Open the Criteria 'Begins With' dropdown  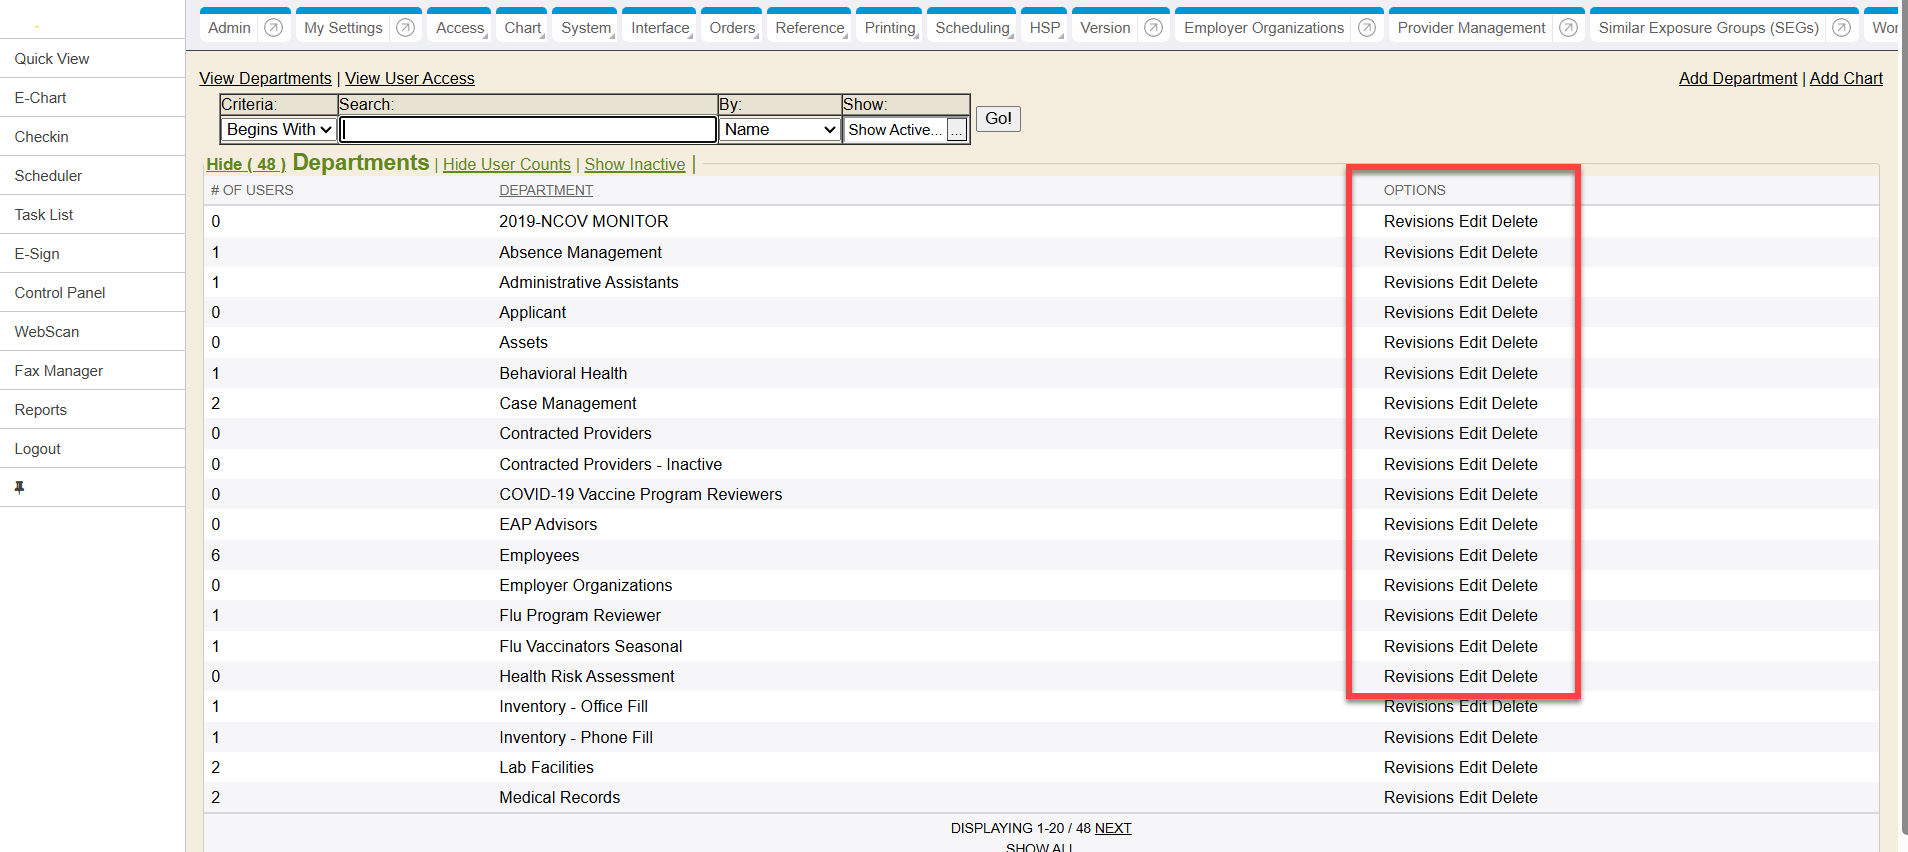coord(278,130)
